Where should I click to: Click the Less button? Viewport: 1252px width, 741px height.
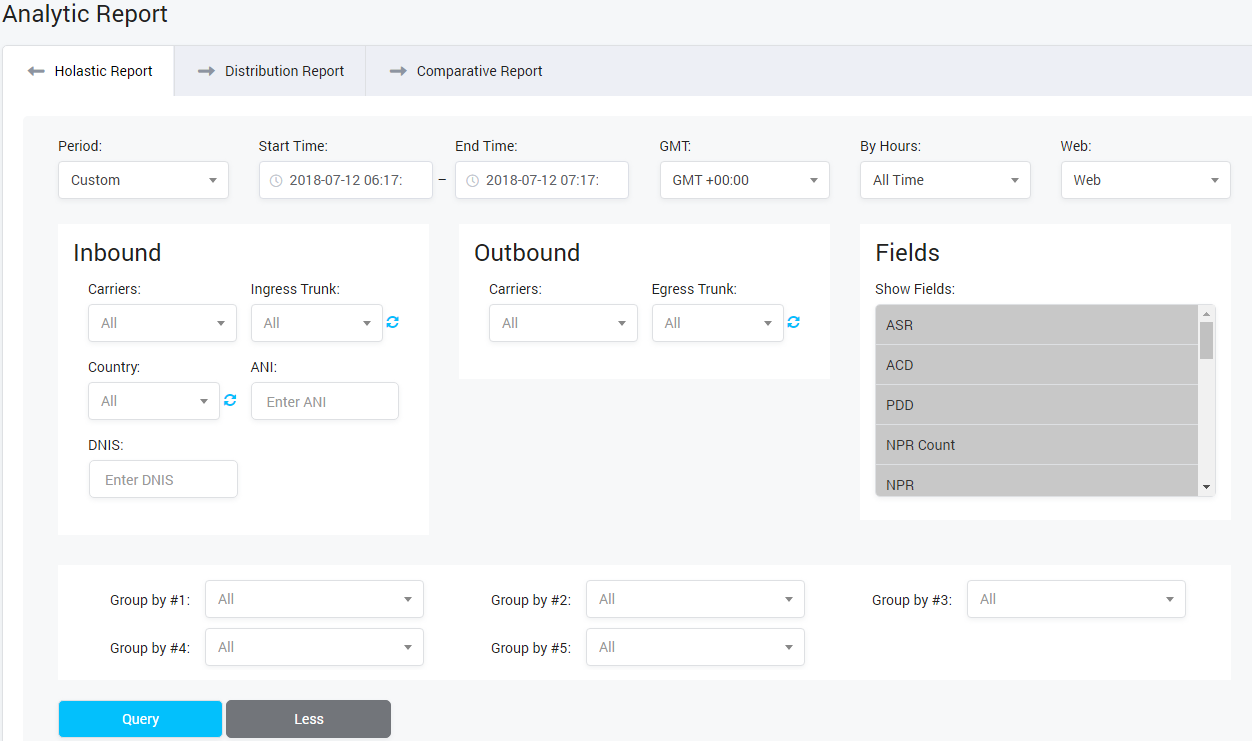click(308, 718)
